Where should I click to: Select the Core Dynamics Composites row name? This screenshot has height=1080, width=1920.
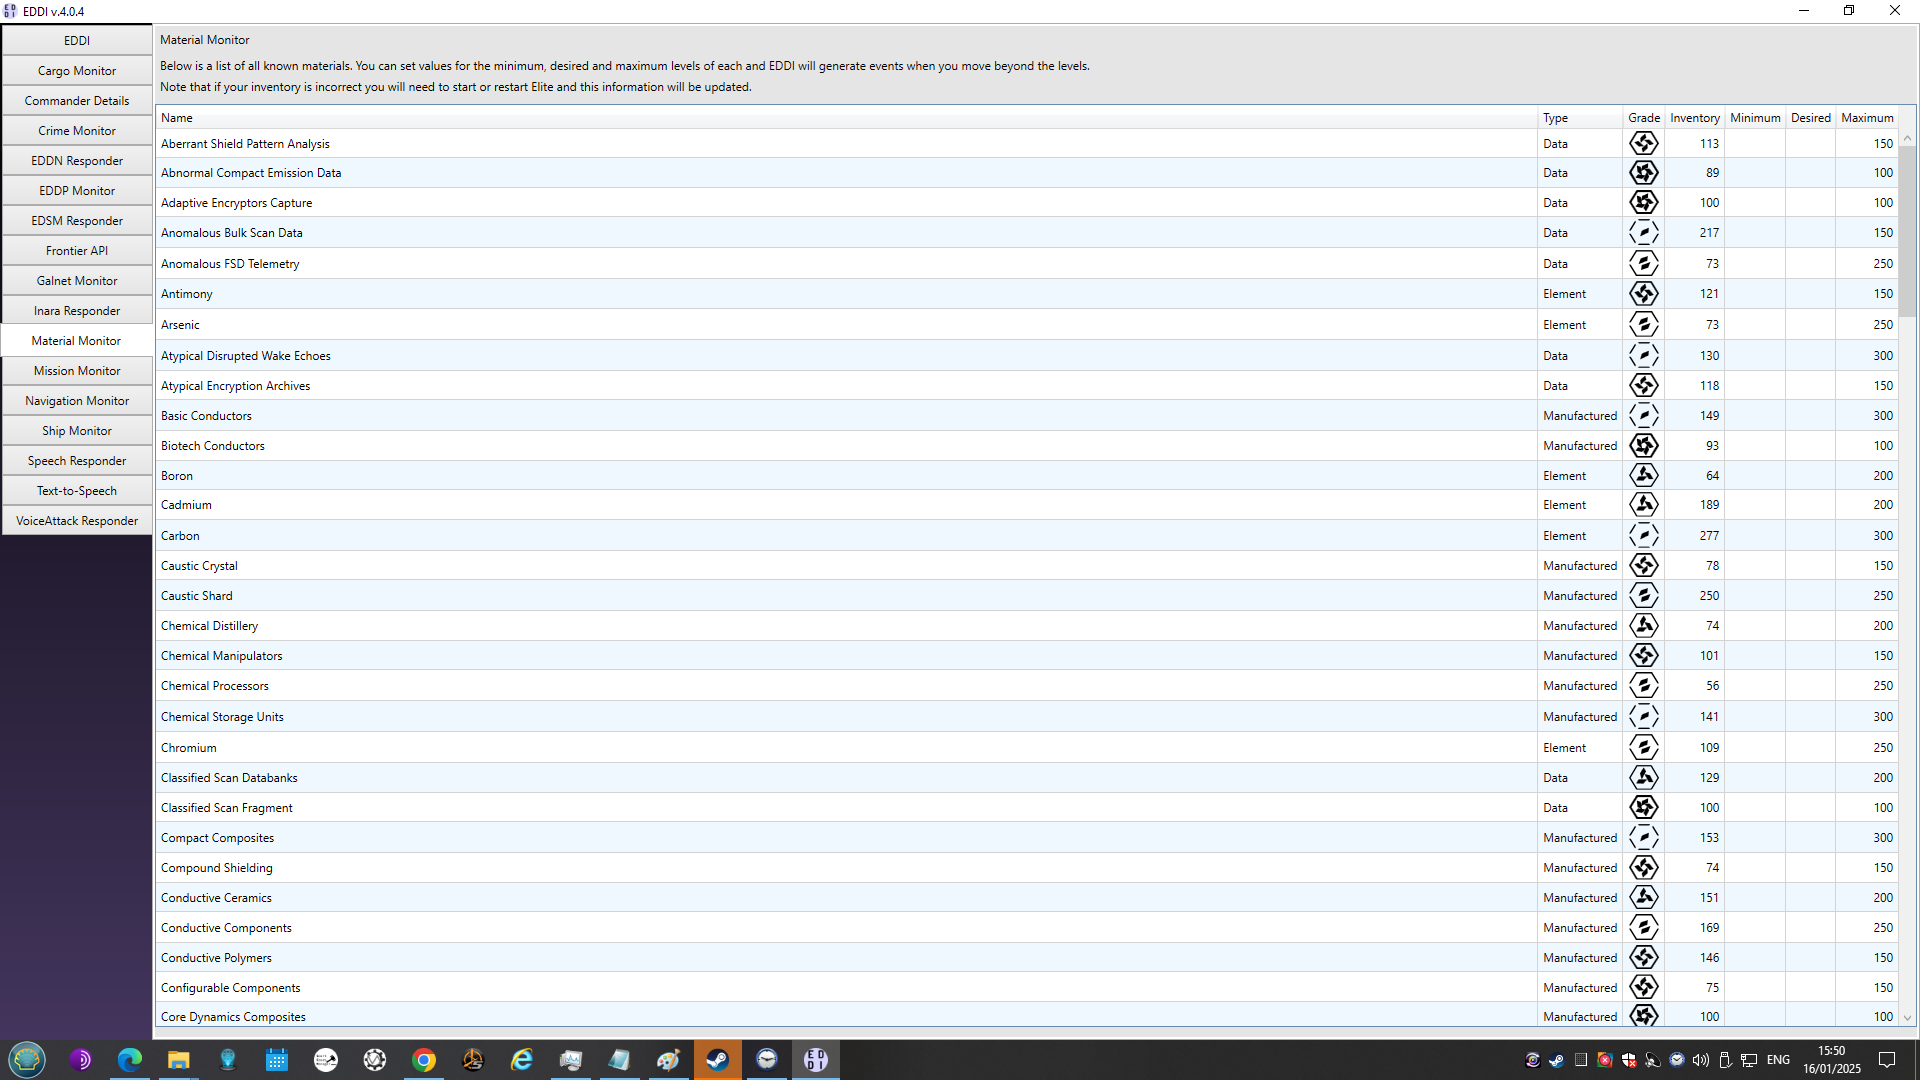[x=233, y=1016]
